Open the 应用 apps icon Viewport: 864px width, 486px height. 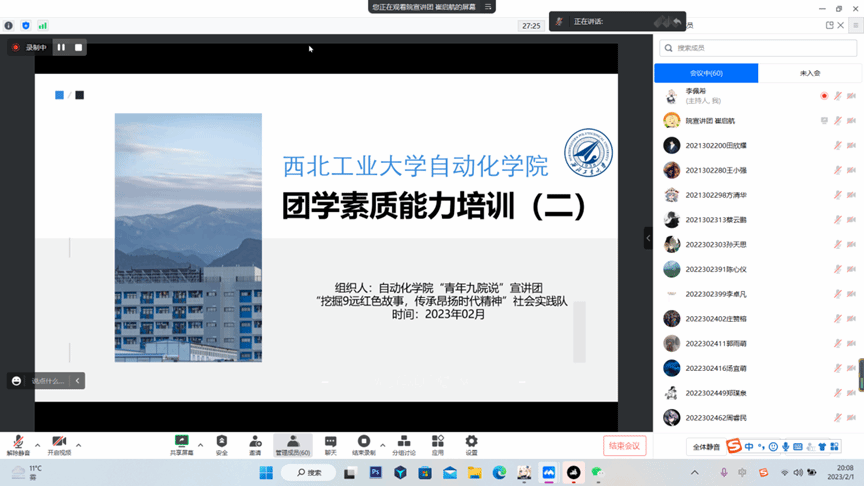[x=437, y=442]
